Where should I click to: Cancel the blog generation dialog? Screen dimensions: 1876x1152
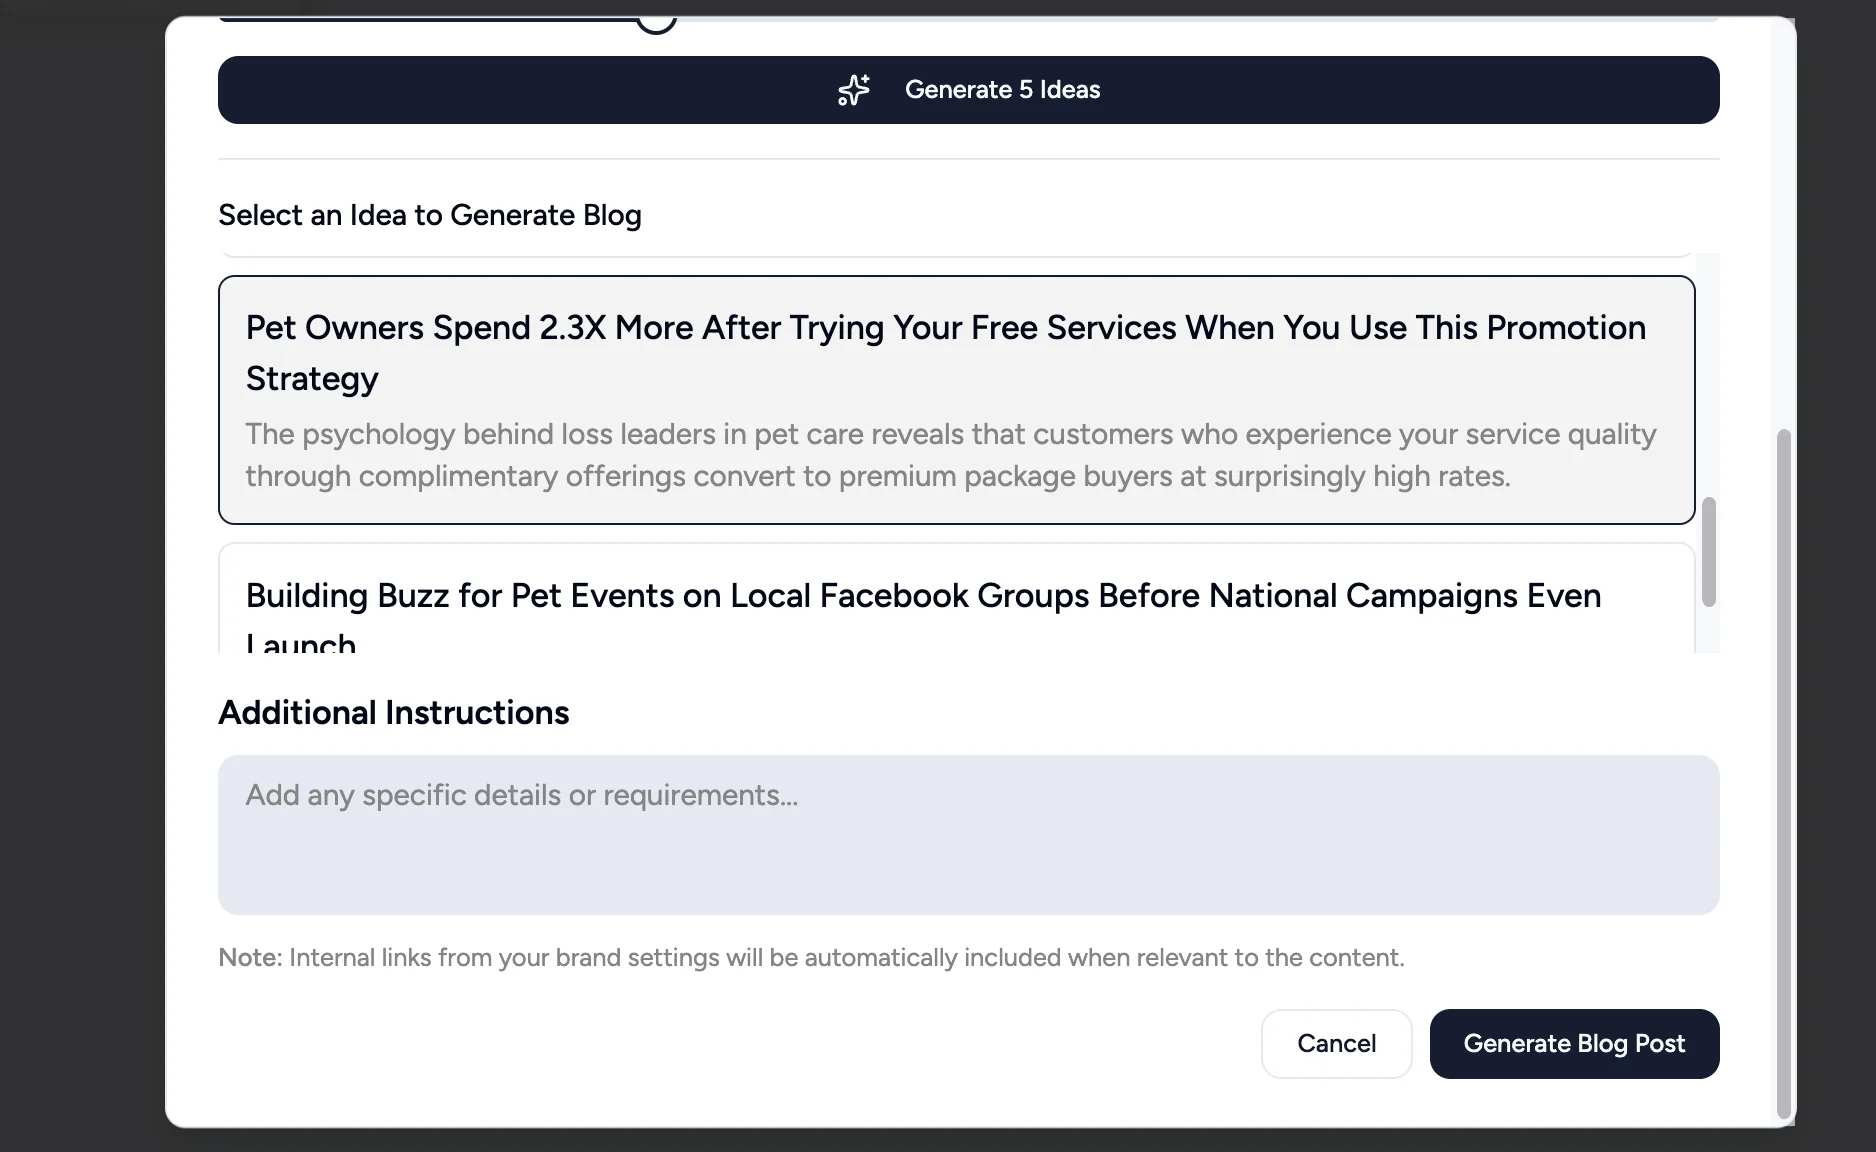pos(1336,1044)
